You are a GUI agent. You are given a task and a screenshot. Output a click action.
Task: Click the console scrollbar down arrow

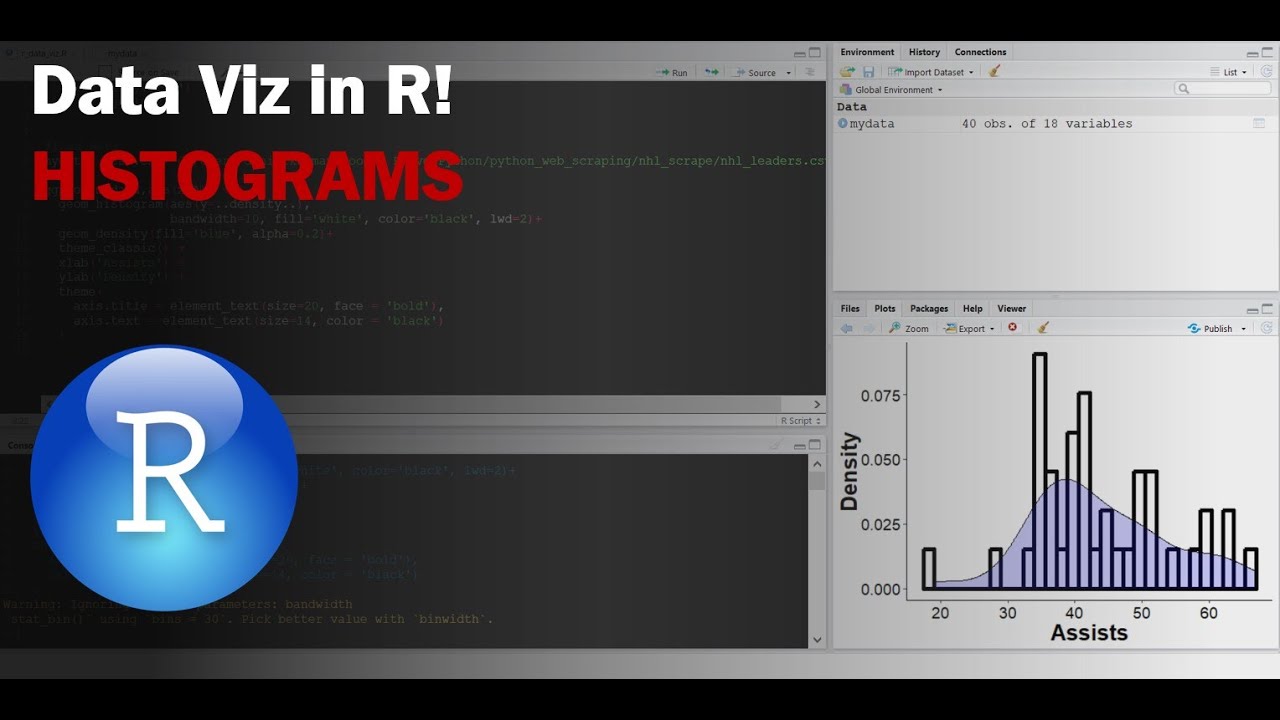click(x=817, y=639)
